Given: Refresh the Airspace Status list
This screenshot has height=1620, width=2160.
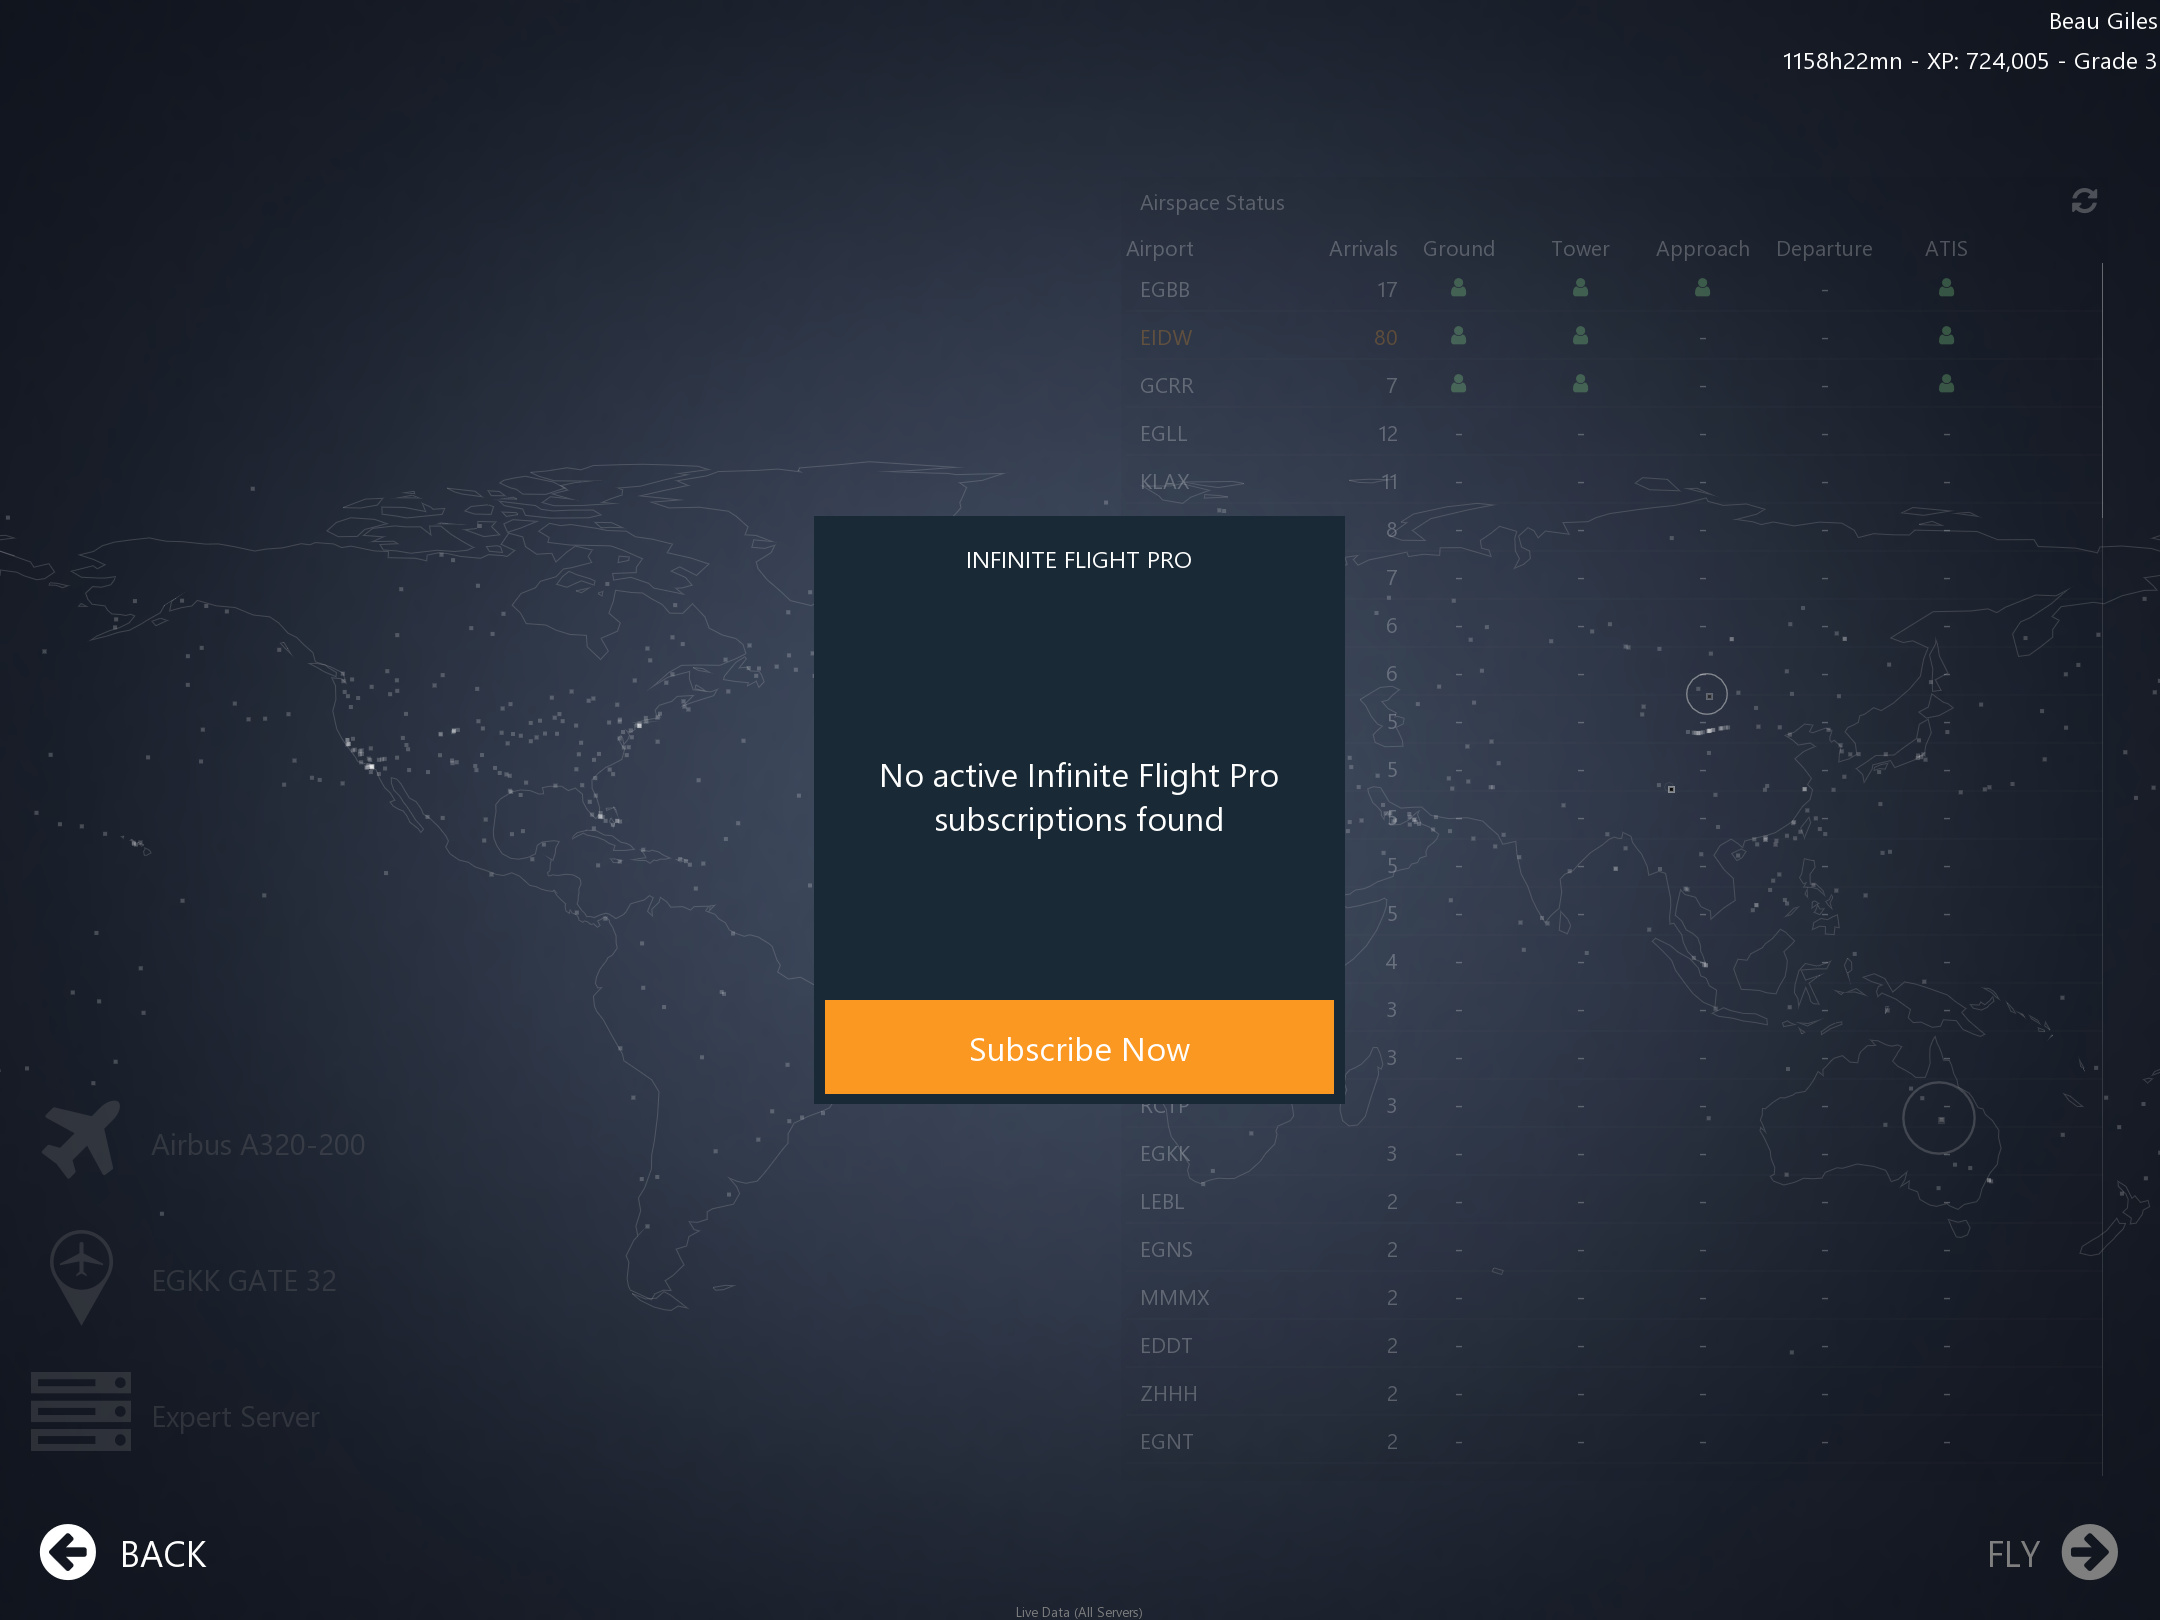Looking at the screenshot, I should pos(2084,201).
